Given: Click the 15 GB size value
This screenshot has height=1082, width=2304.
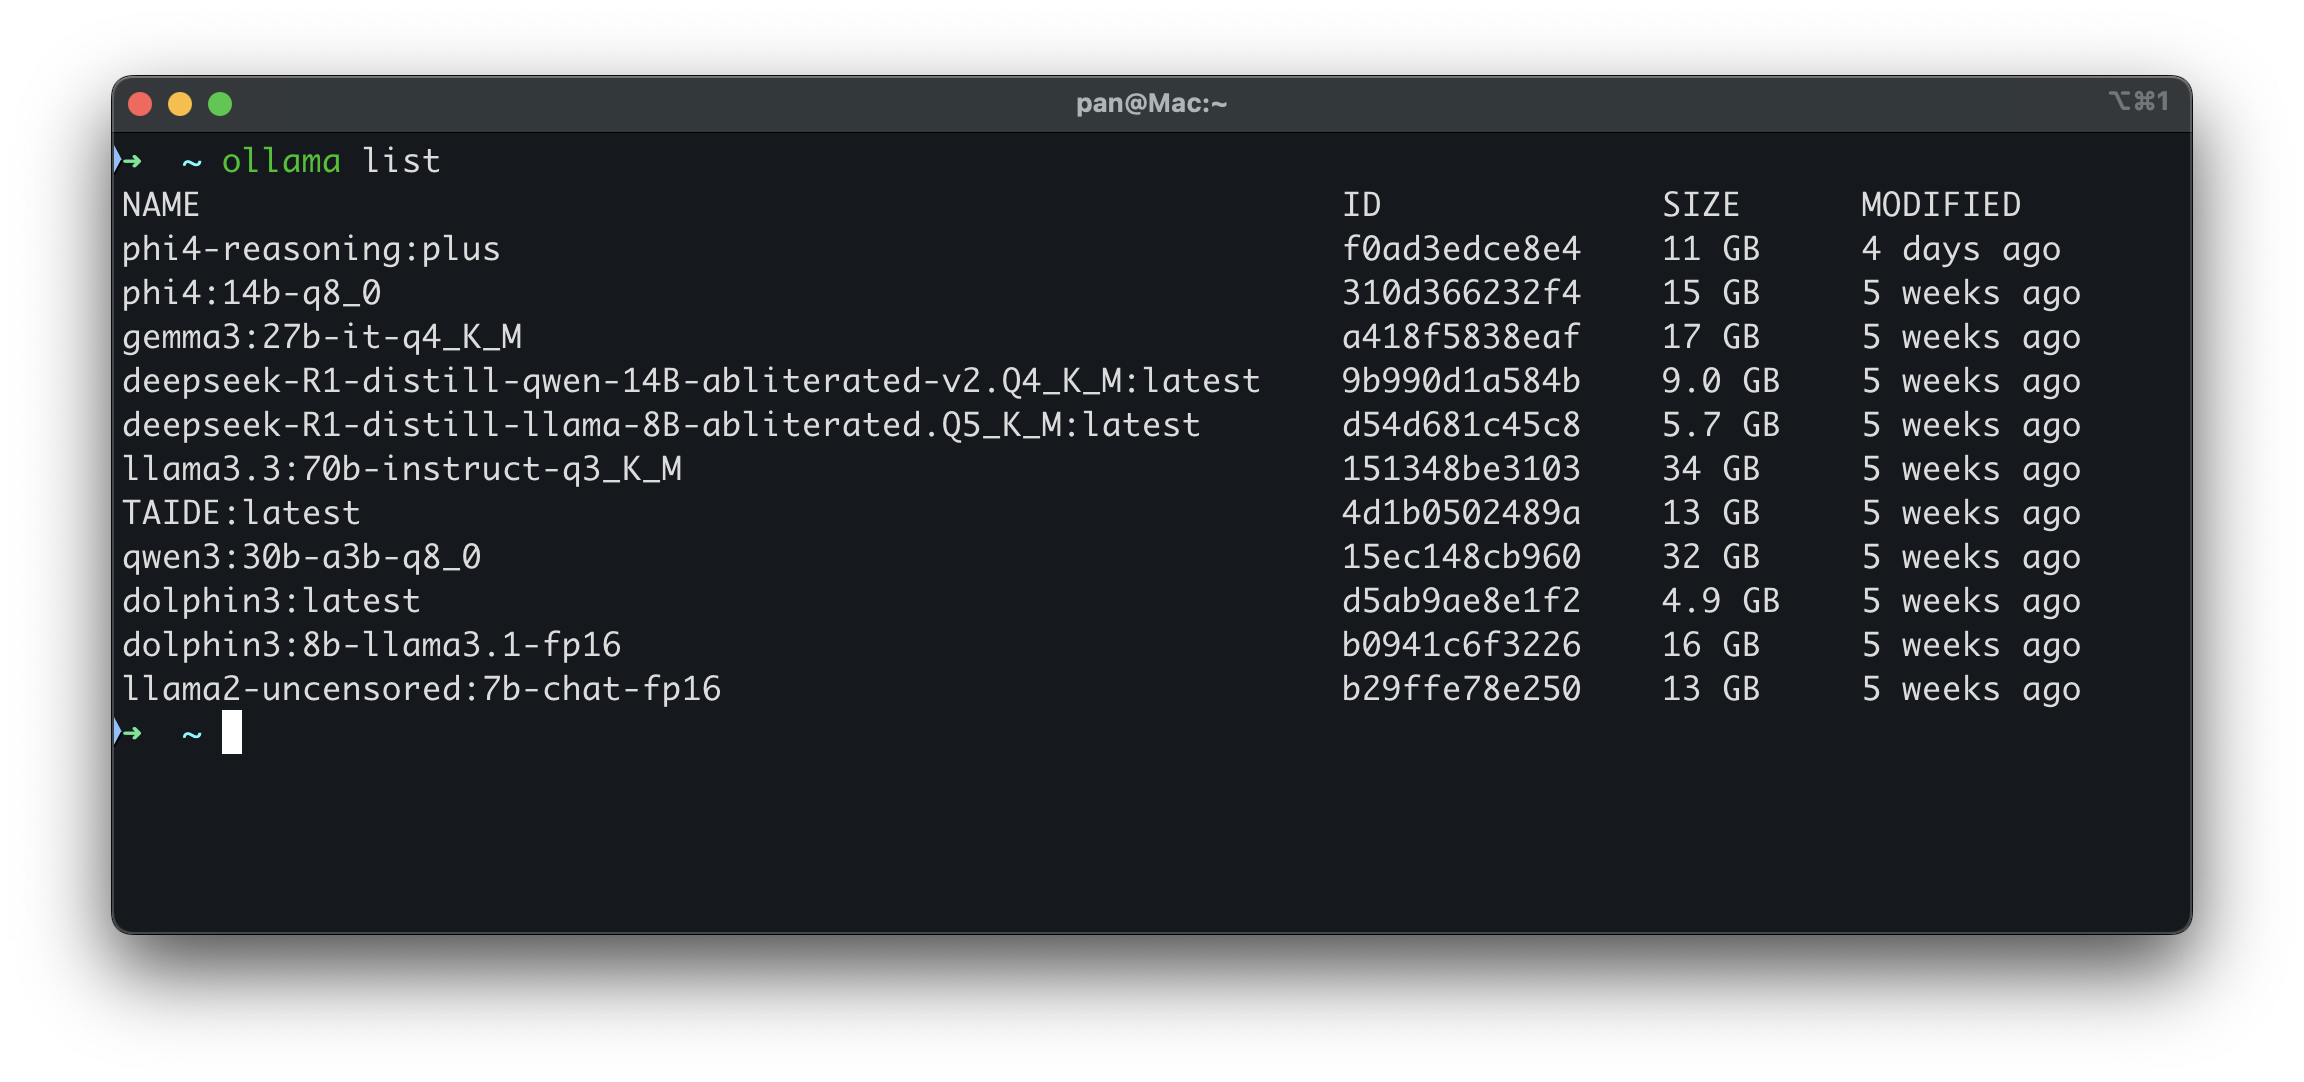Looking at the screenshot, I should [x=1711, y=293].
